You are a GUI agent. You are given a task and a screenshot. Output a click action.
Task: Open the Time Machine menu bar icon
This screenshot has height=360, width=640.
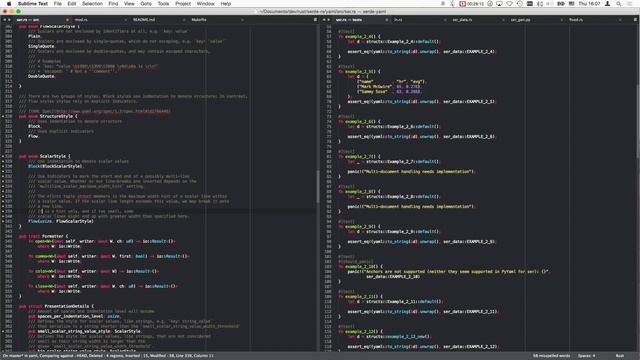pyautogui.click(x=520, y=4)
